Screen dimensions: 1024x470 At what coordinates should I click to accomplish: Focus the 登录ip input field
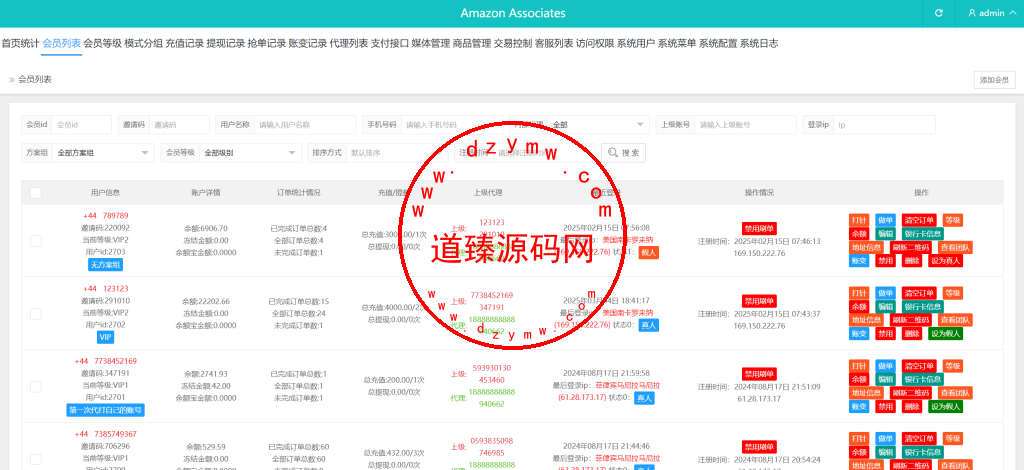(x=884, y=125)
